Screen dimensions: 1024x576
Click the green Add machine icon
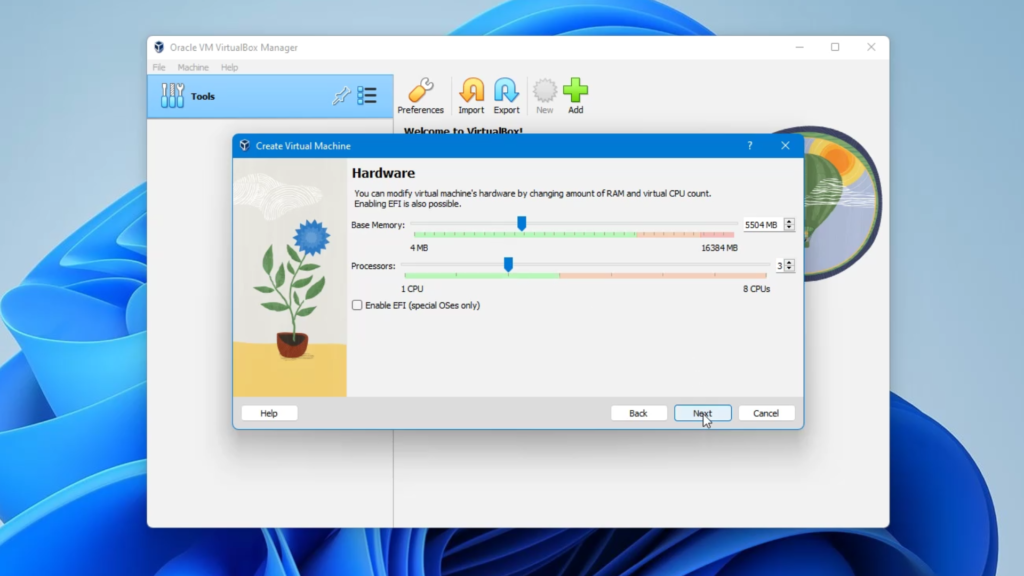tap(575, 96)
